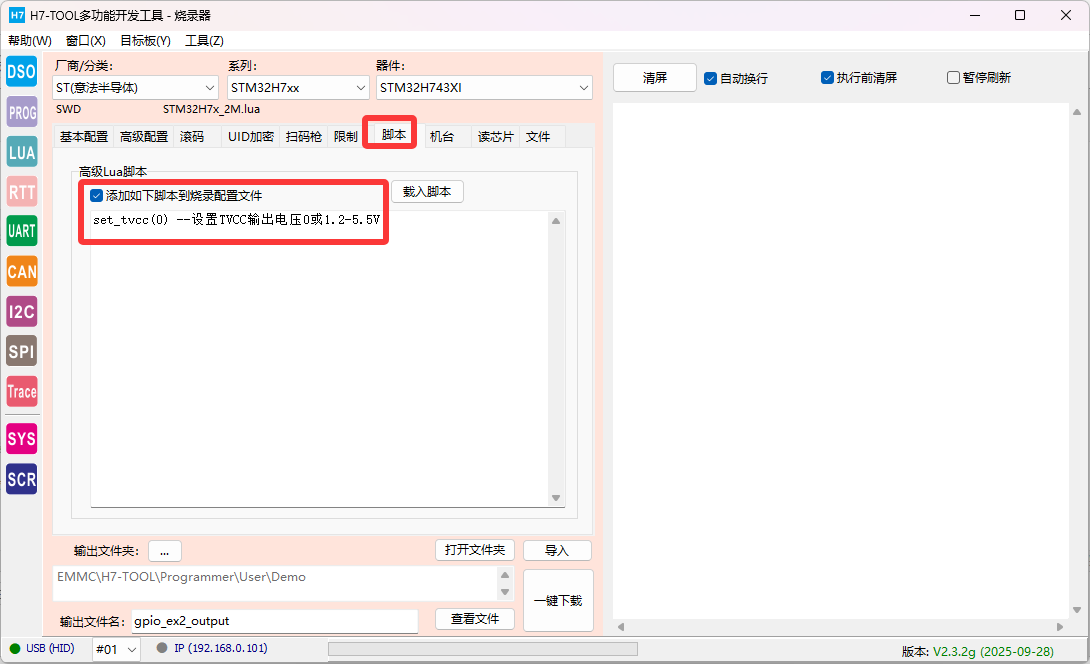The image size is (1090, 664).
Task: Click the 一键下载 button
Action: tap(558, 600)
